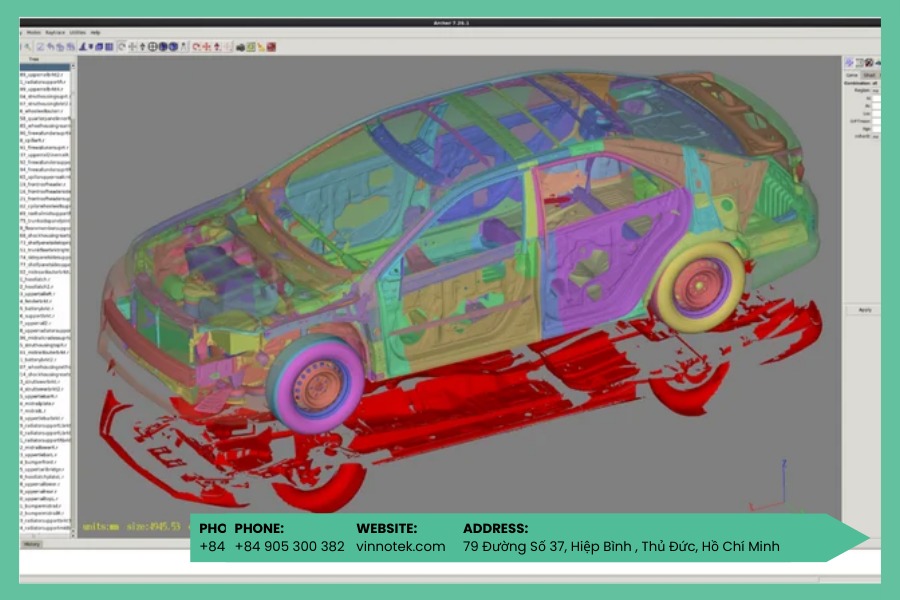
Task: Click the dark red icon atop right panel
Action: point(869,63)
